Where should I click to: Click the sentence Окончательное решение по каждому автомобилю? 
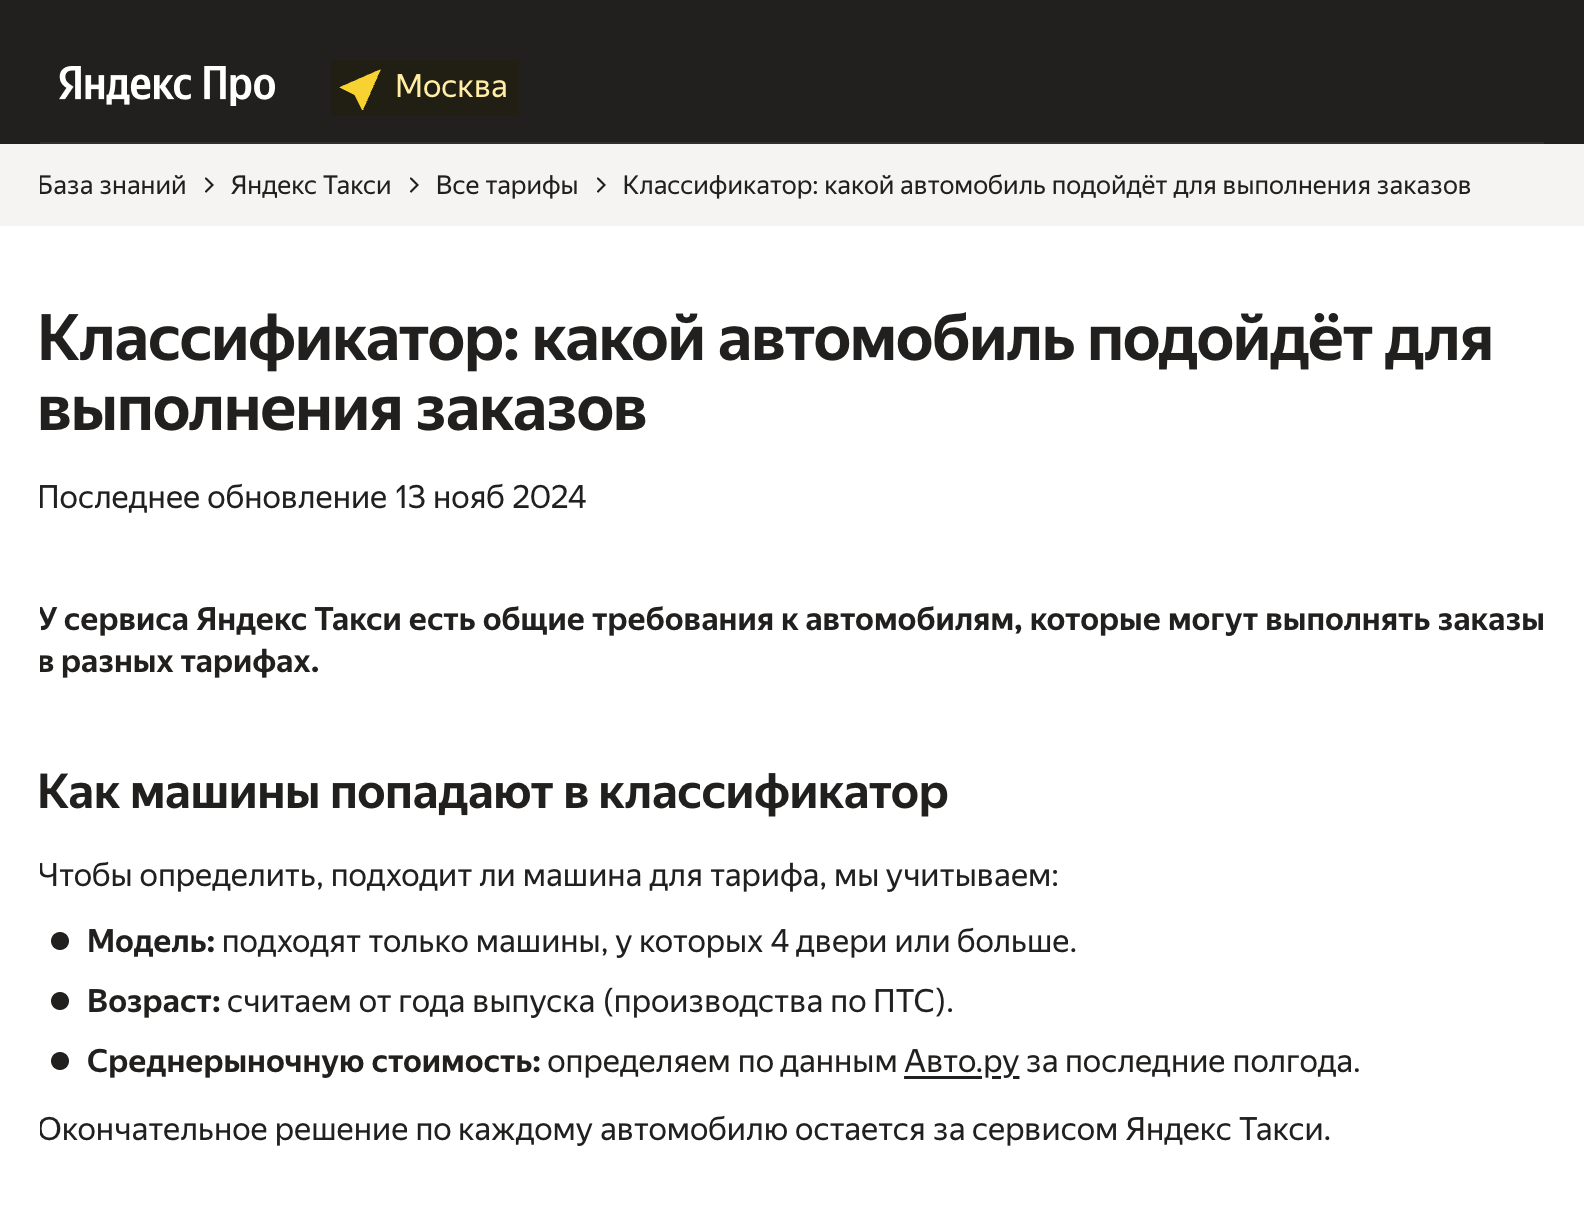[x=685, y=1129]
